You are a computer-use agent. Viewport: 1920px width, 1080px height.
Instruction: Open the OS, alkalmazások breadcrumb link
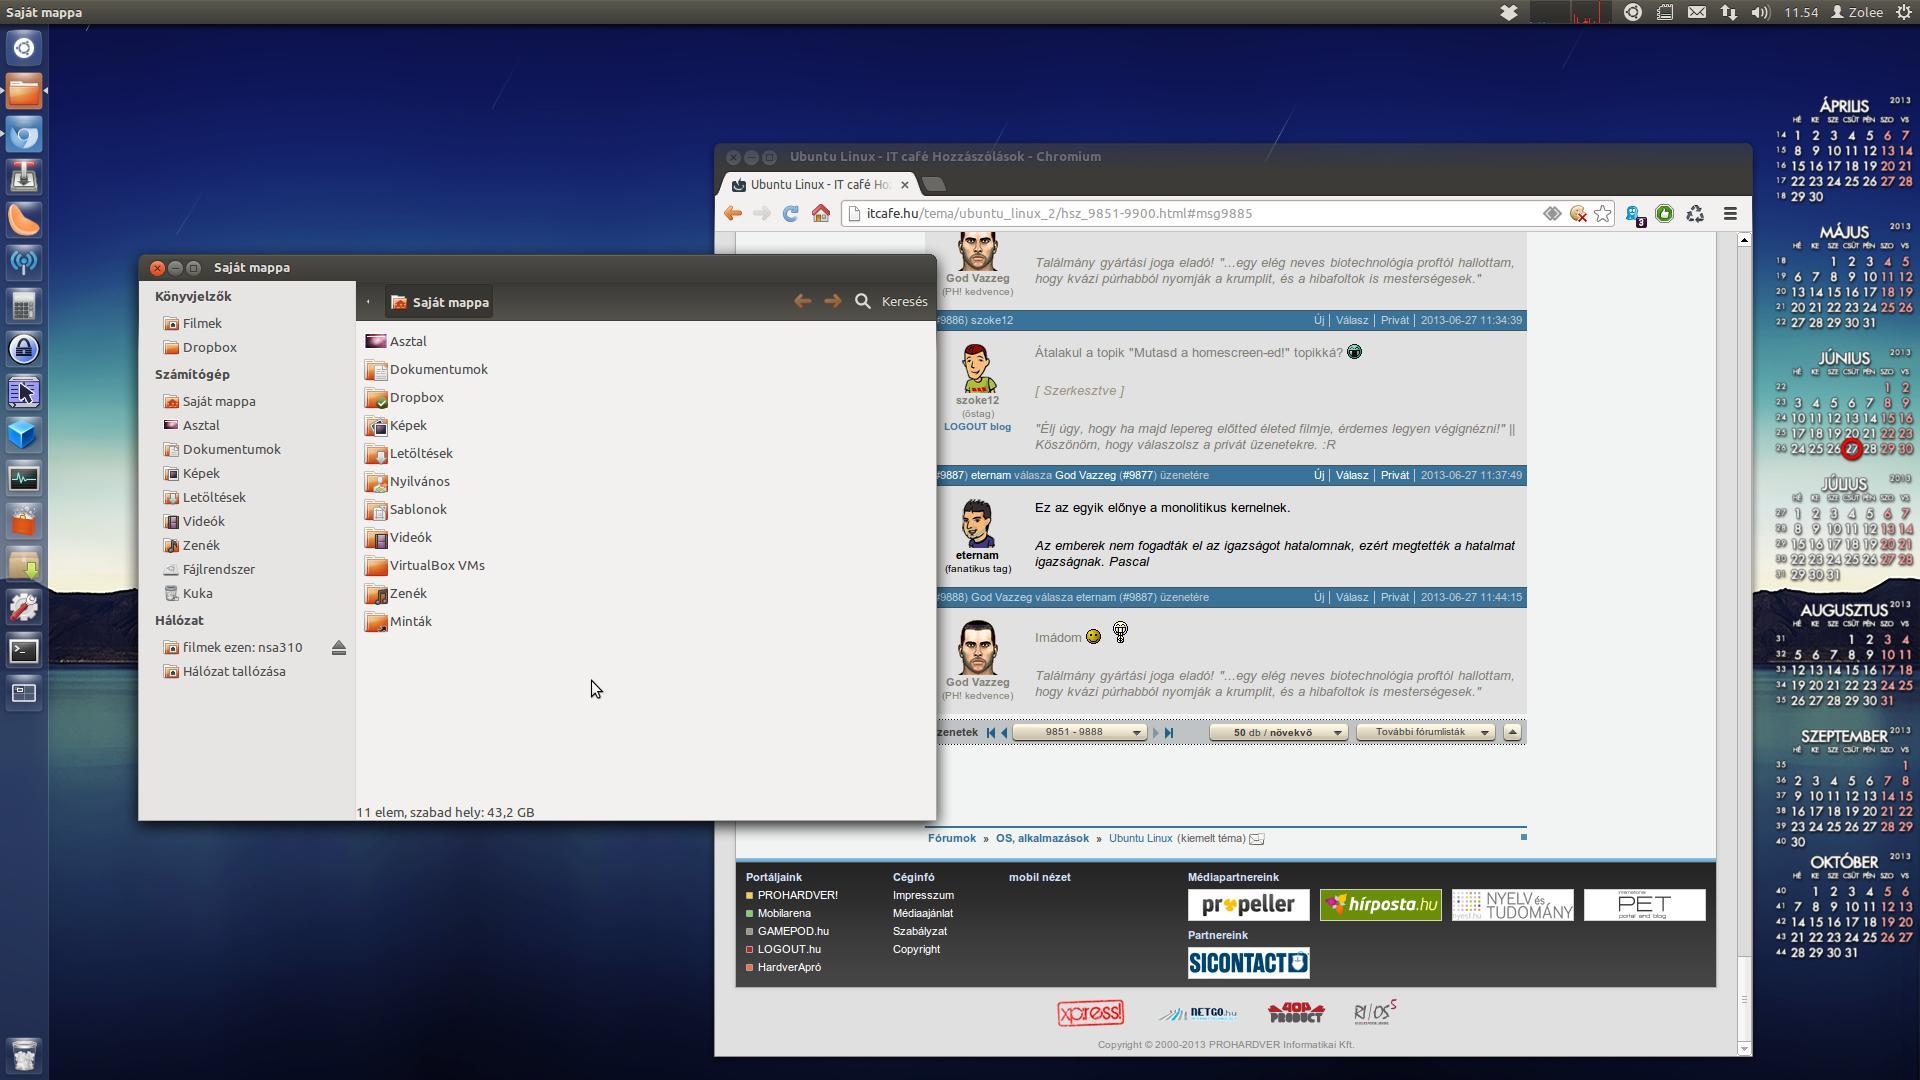[1042, 838]
